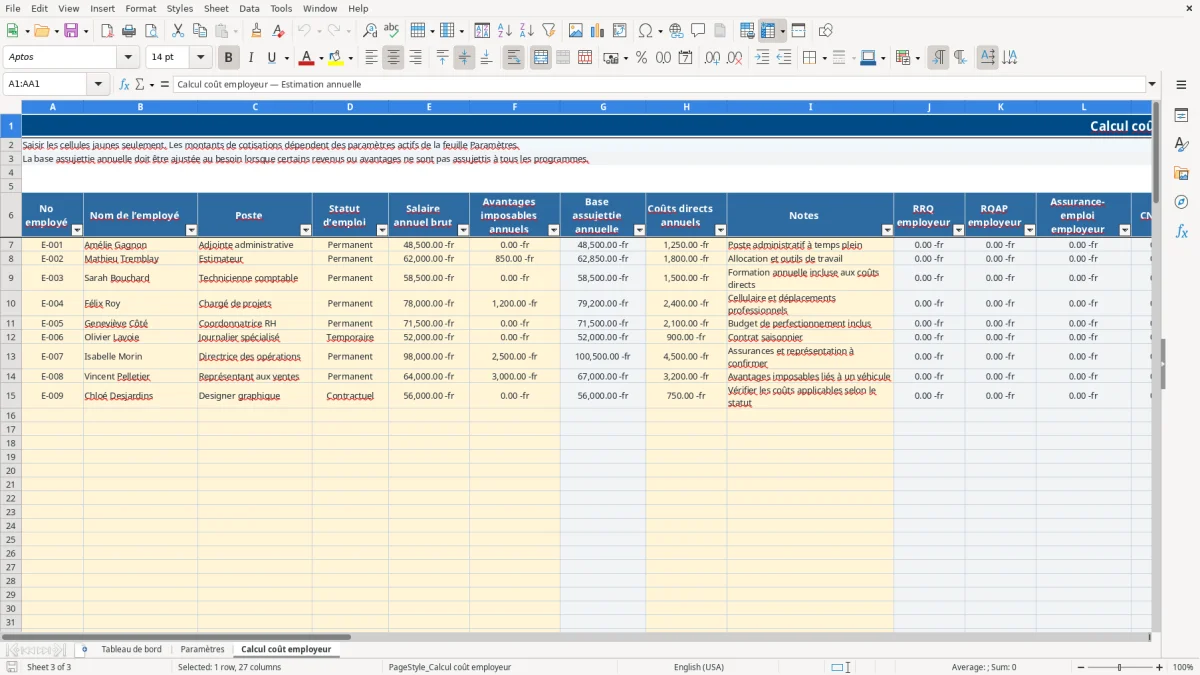Click the Copy icon
This screenshot has width=1200, height=675.
[x=199, y=31]
